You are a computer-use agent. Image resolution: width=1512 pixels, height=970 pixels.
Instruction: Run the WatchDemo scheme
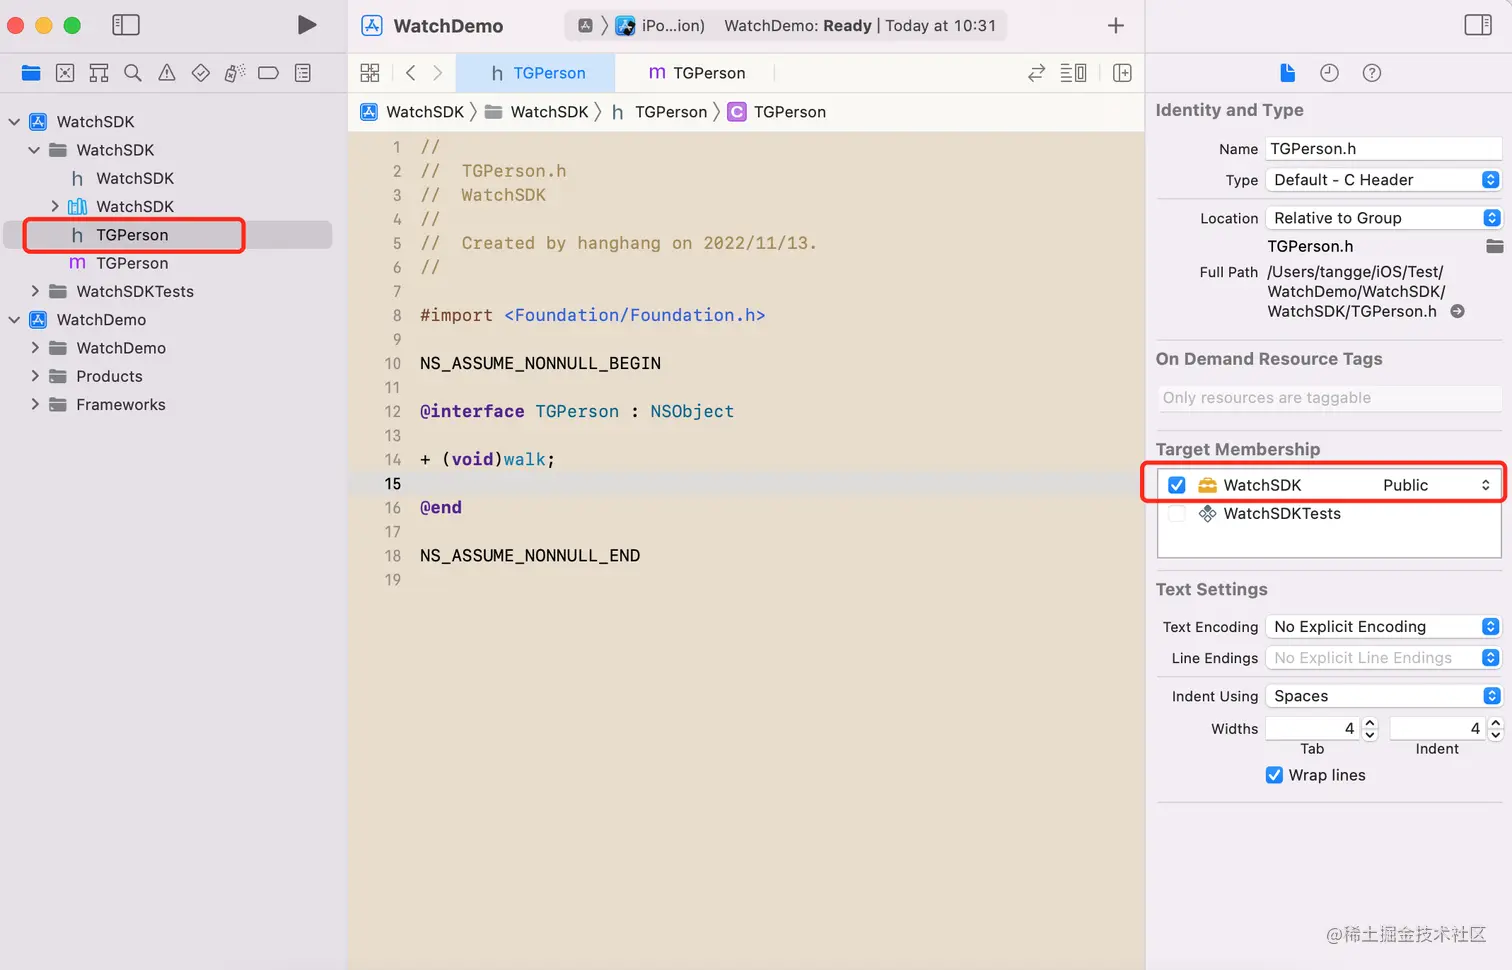pos(307,25)
